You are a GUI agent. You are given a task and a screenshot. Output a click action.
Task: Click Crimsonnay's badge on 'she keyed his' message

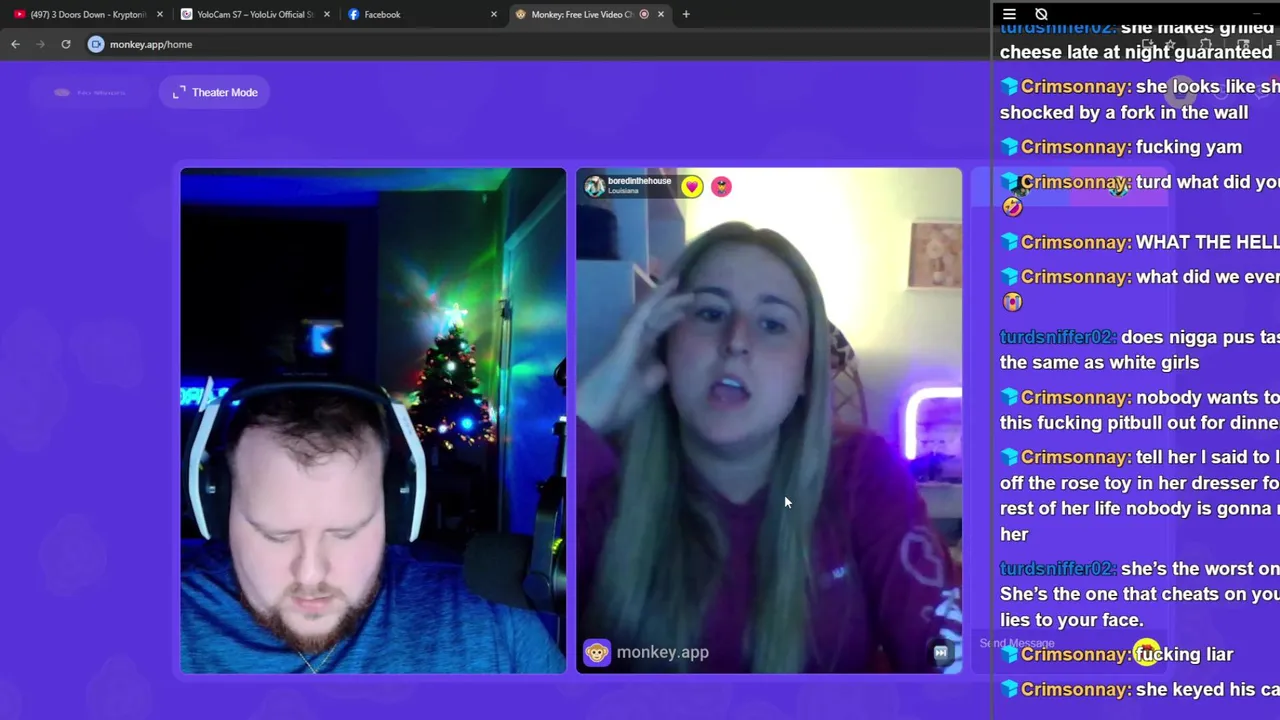(1009, 689)
